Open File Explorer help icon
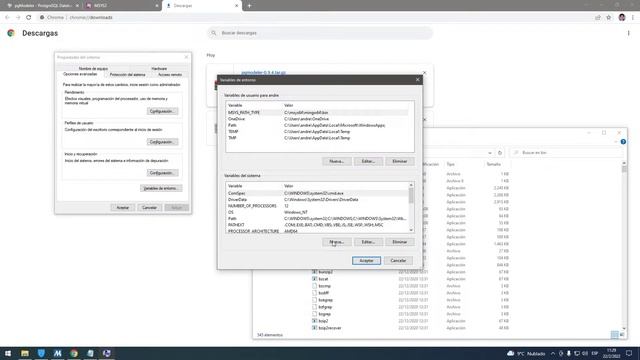The height and width of the screenshot is (360, 640). click(x=623, y=142)
